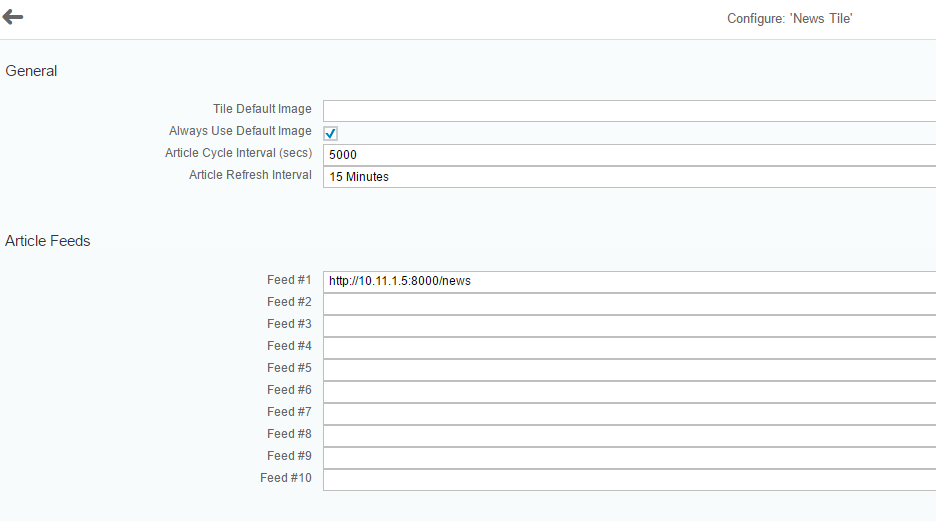Focus the Article Cycle Interval field
The image size is (936, 521).
[628, 155]
